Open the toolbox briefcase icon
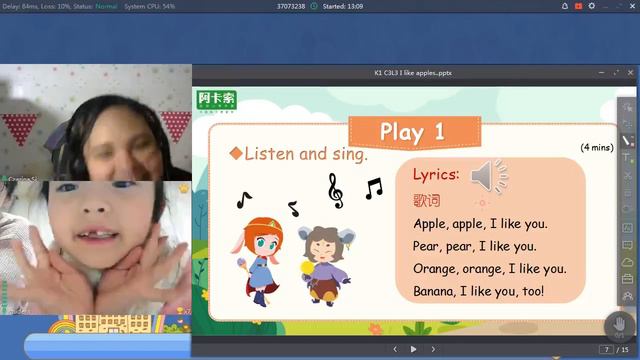The image size is (640, 360). tap(627, 279)
